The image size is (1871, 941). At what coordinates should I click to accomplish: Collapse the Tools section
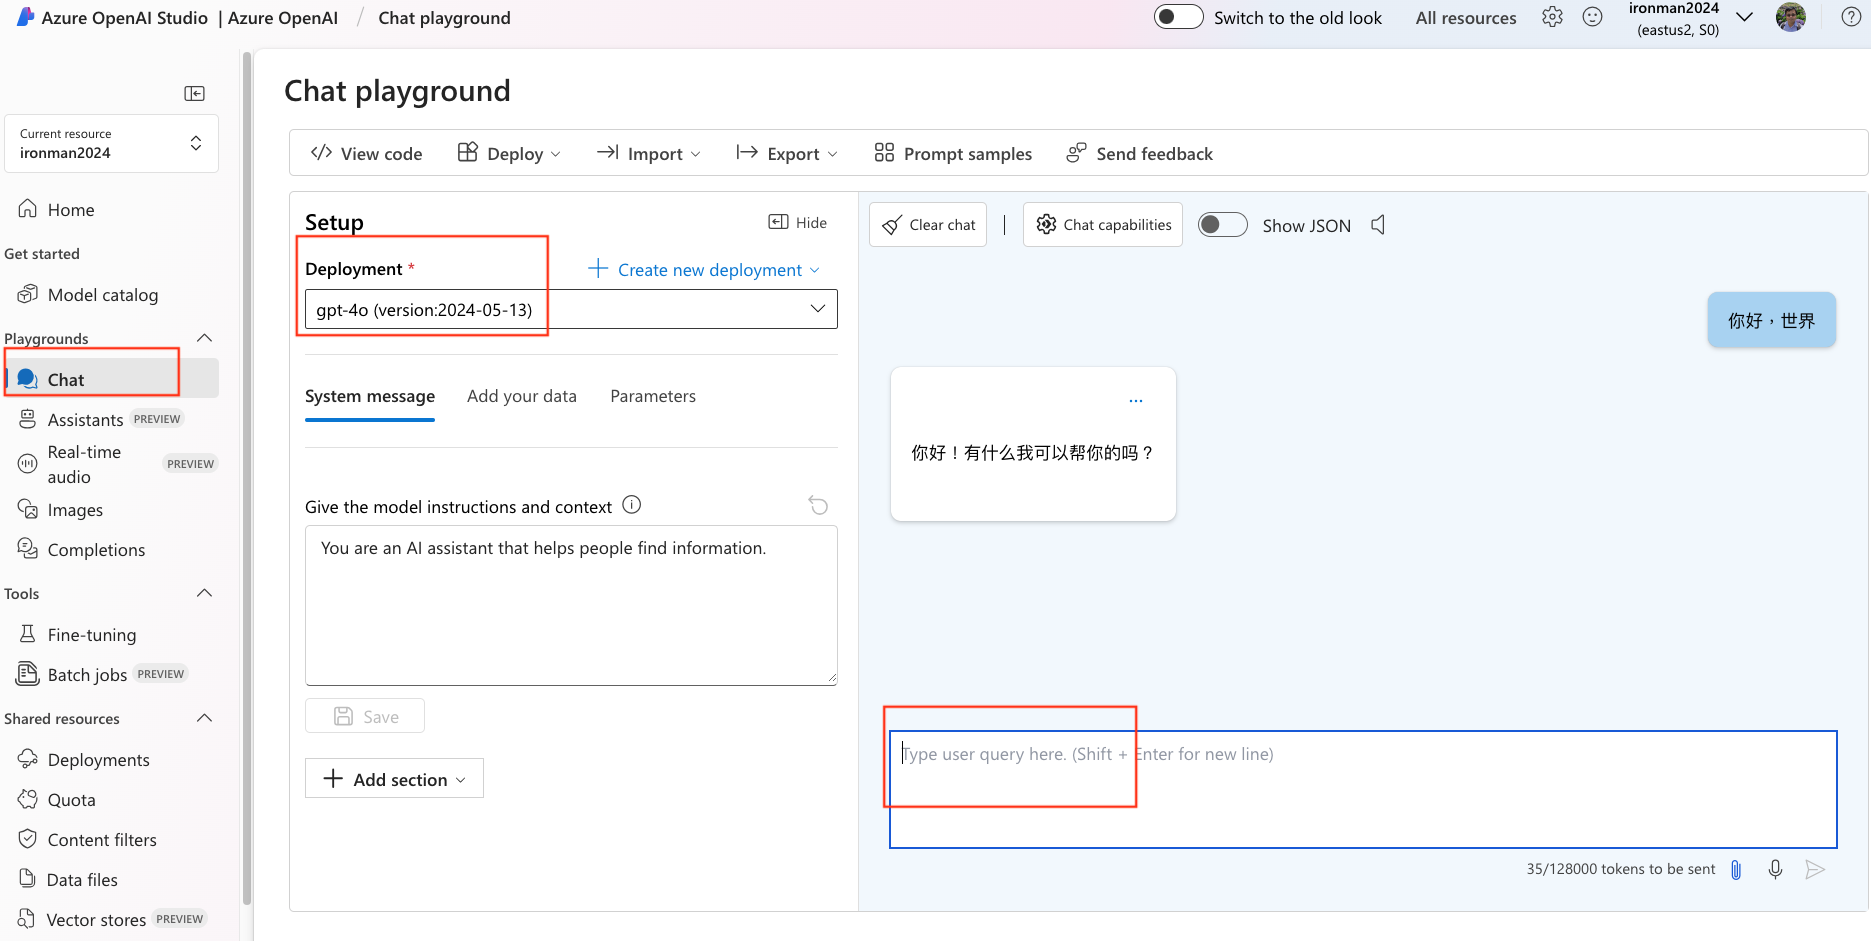point(204,593)
